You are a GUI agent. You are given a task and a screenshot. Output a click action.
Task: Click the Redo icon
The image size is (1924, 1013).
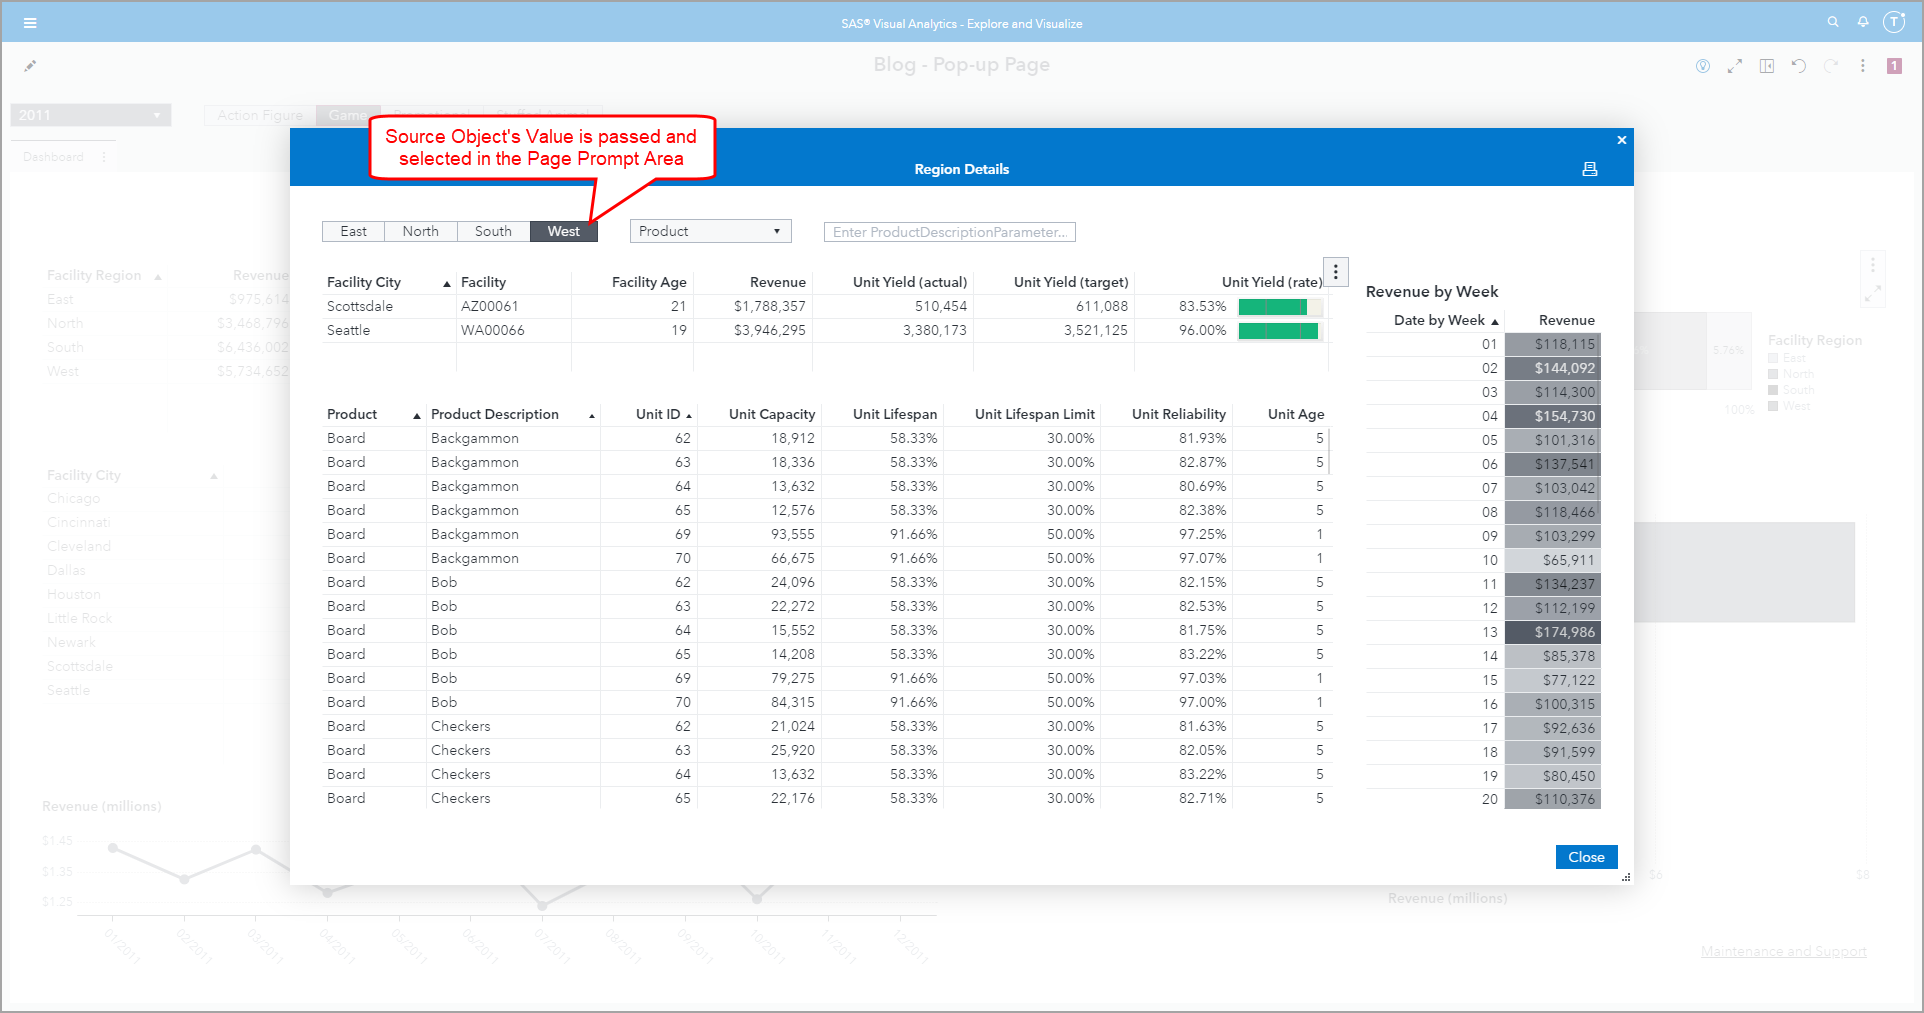click(x=1831, y=66)
